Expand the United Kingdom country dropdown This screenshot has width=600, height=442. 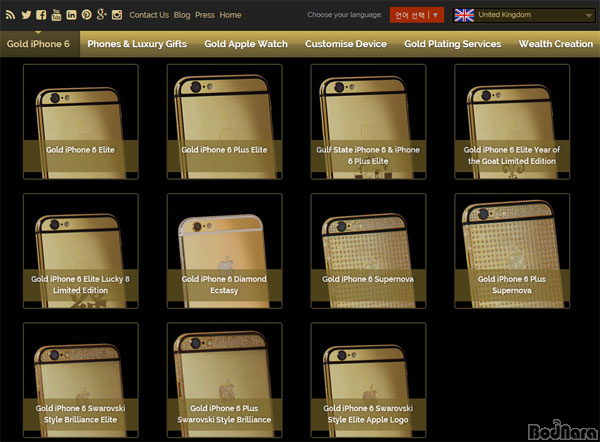pos(523,15)
